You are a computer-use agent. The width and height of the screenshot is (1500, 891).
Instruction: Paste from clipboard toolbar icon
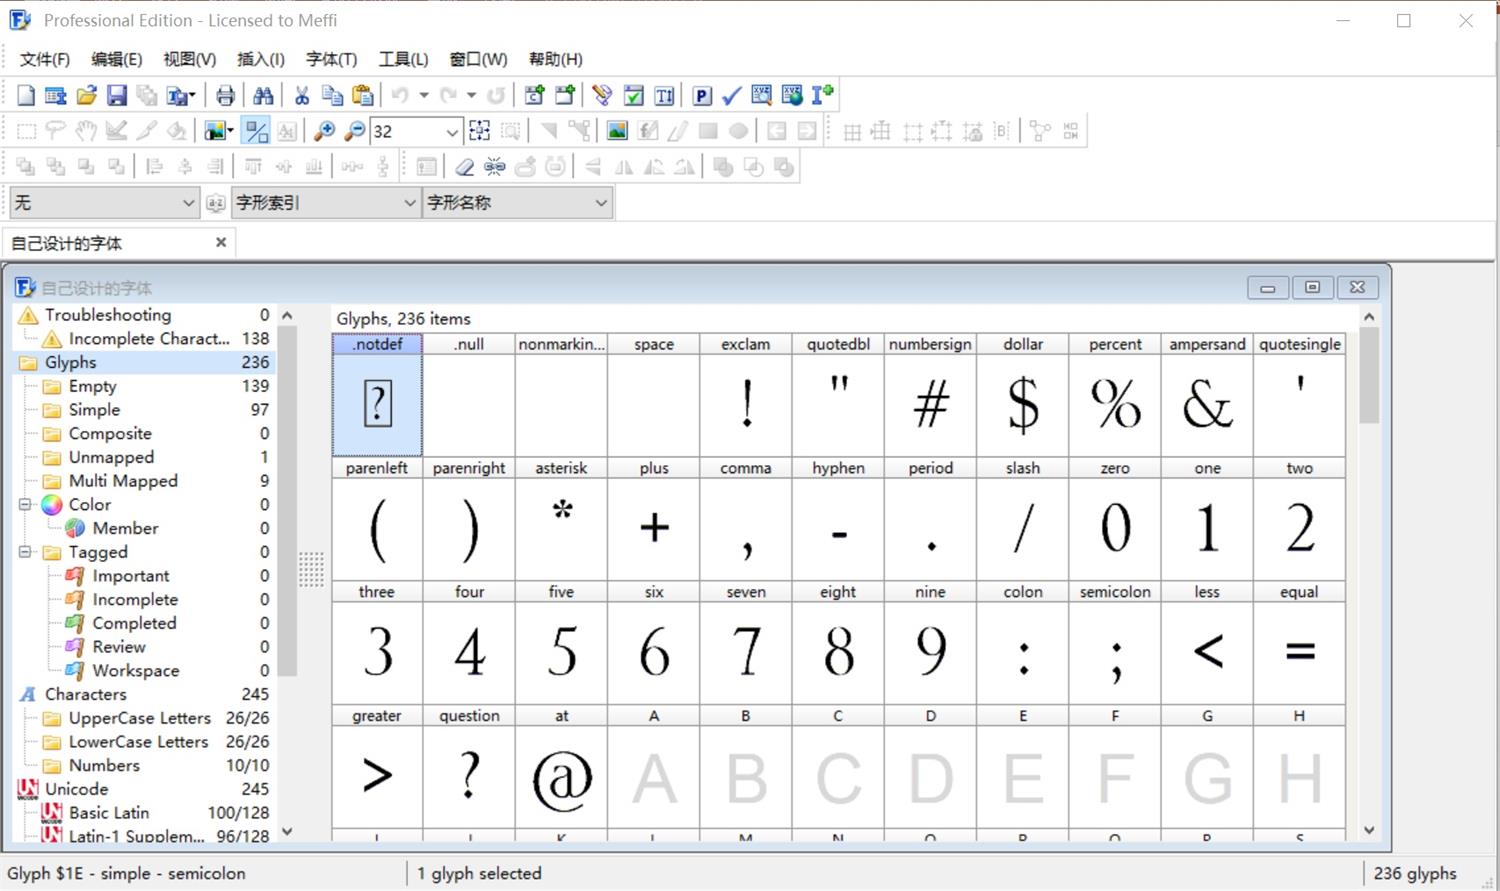(363, 95)
